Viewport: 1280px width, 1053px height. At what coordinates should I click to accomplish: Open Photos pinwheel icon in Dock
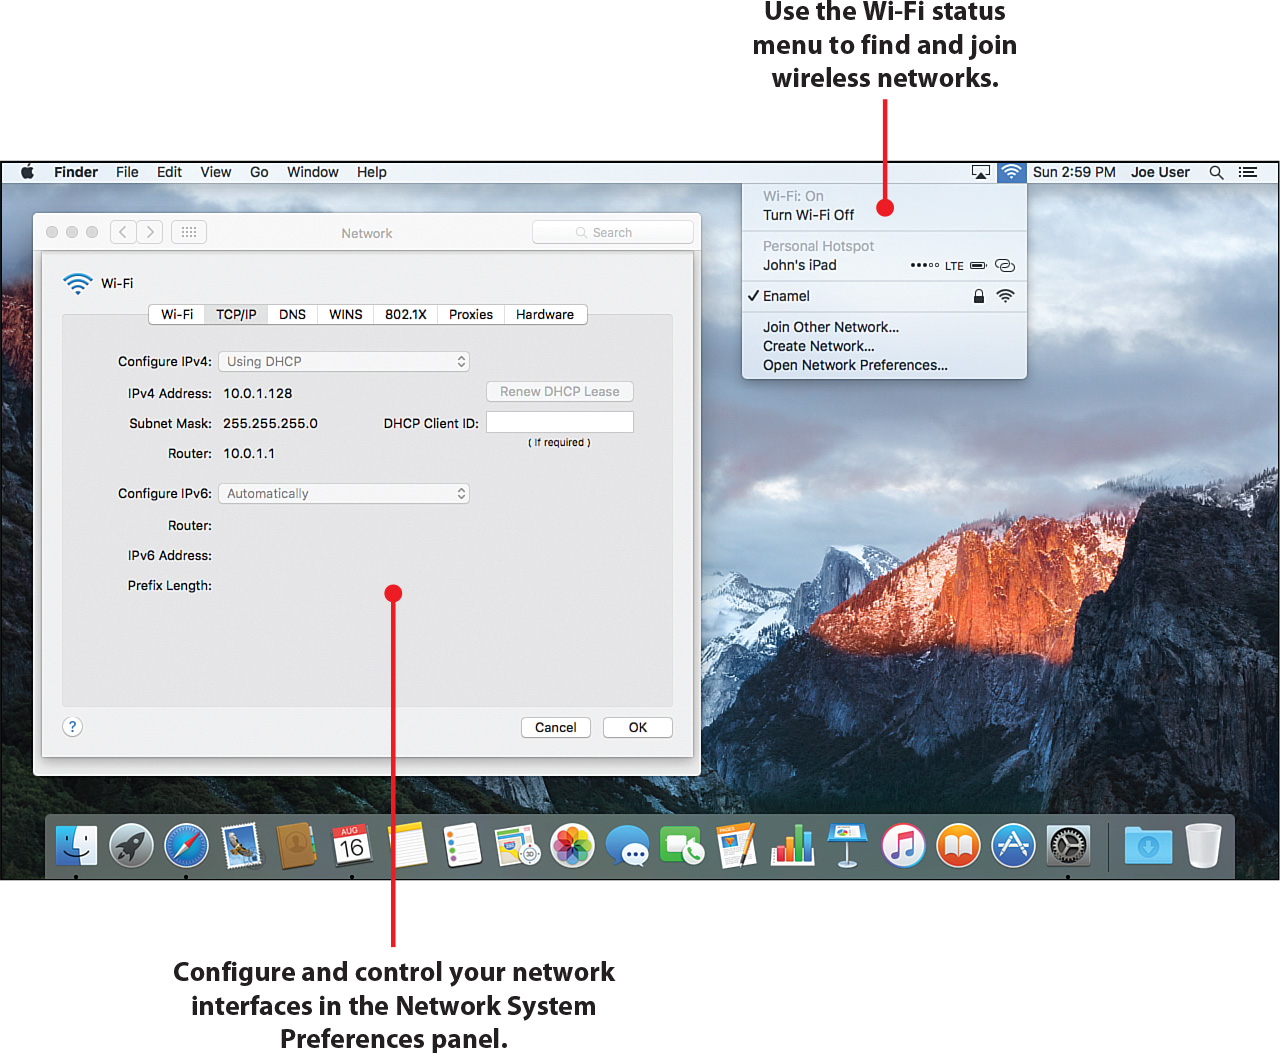[573, 846]
